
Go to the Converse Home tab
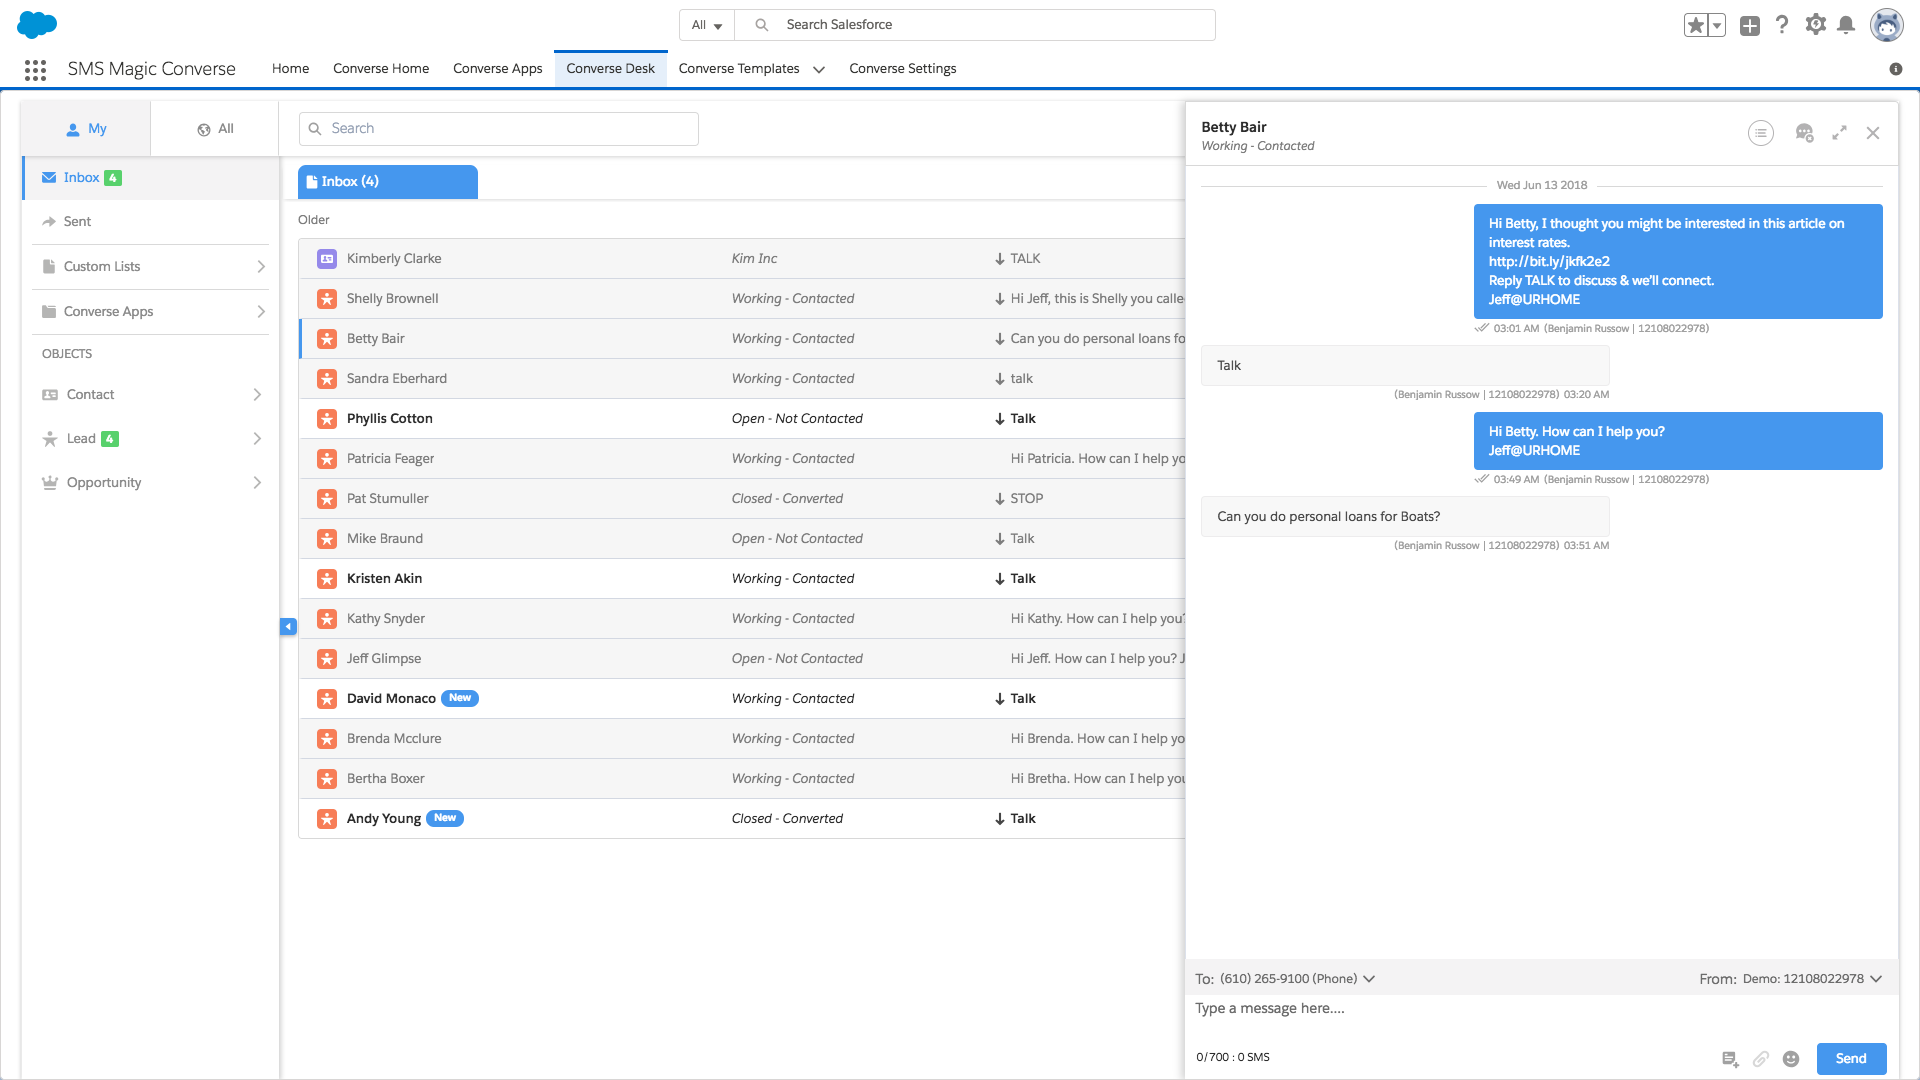coord(380,69)
